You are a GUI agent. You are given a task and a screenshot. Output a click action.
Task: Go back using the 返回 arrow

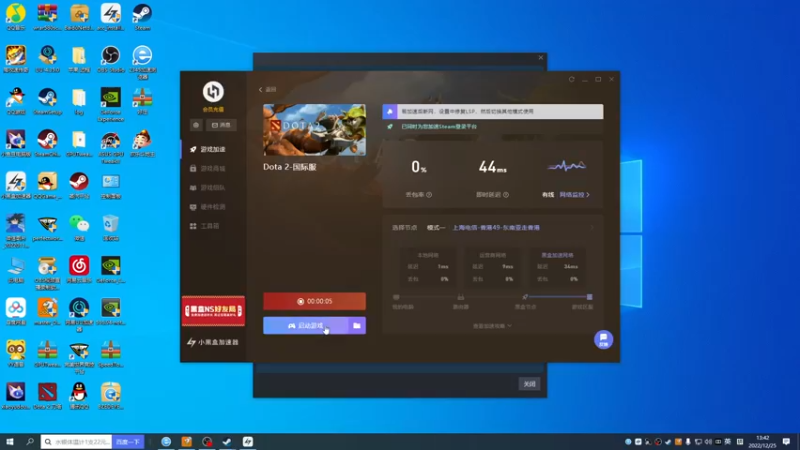pos(267,89)
